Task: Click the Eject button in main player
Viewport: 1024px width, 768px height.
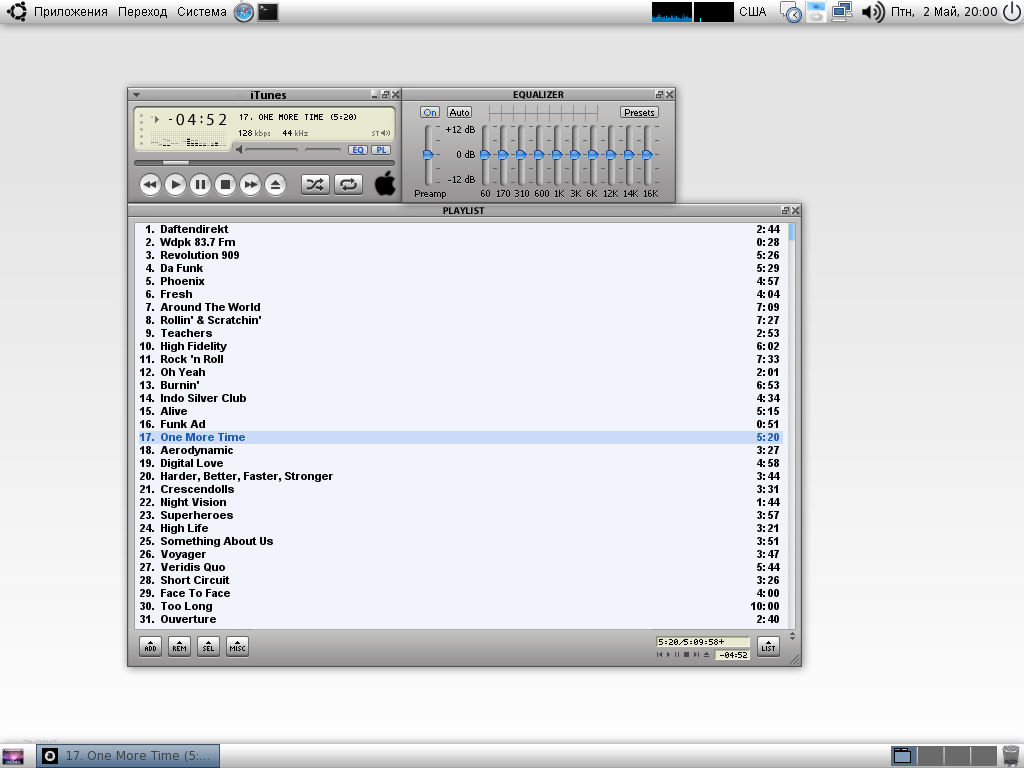Action: pos(276,185)
